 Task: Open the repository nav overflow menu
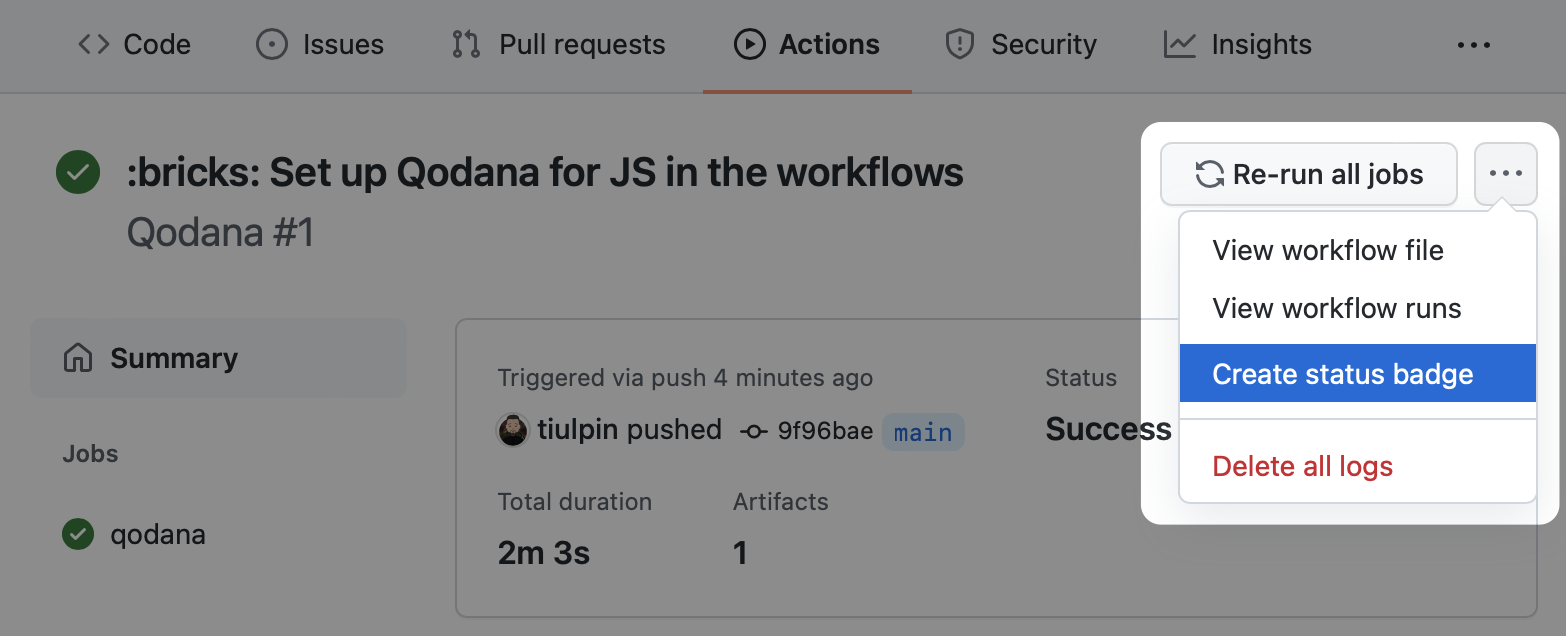click(x=1474, y=45)
